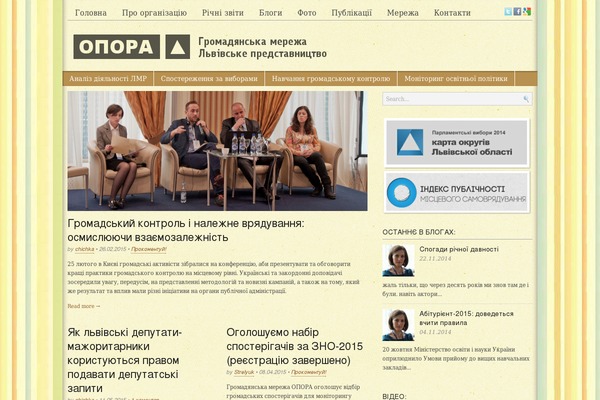Open the Контакти menu item
The width and height of the screenshot is (600, 400).
pyautogui.click(x=452, y=13)
